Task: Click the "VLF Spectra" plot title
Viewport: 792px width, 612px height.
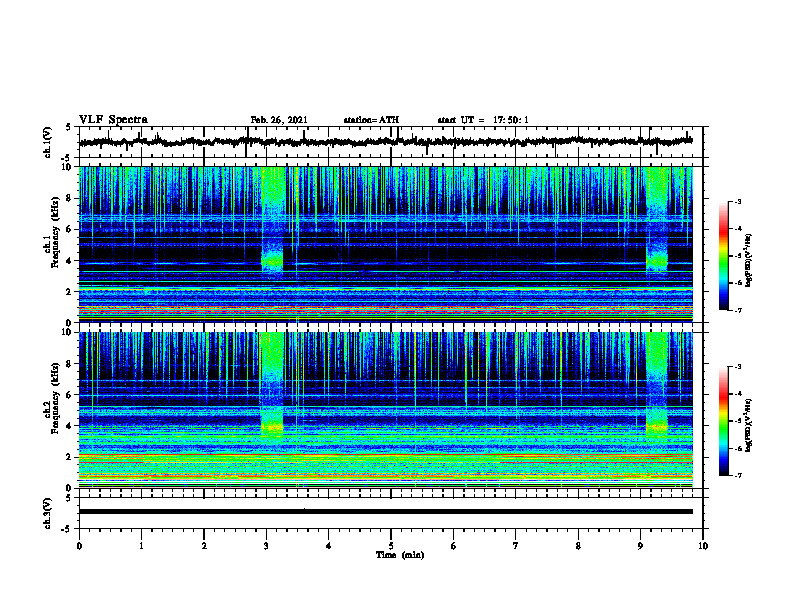Action: point(113,120)
